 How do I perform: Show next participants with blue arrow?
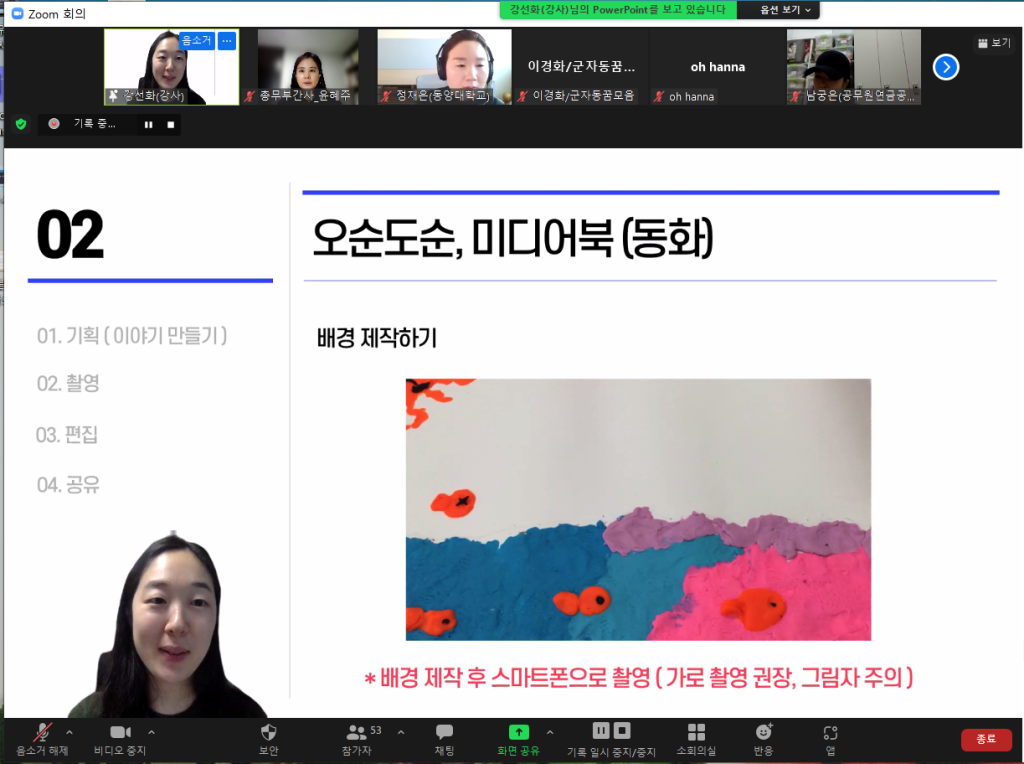tap(946, 67)
